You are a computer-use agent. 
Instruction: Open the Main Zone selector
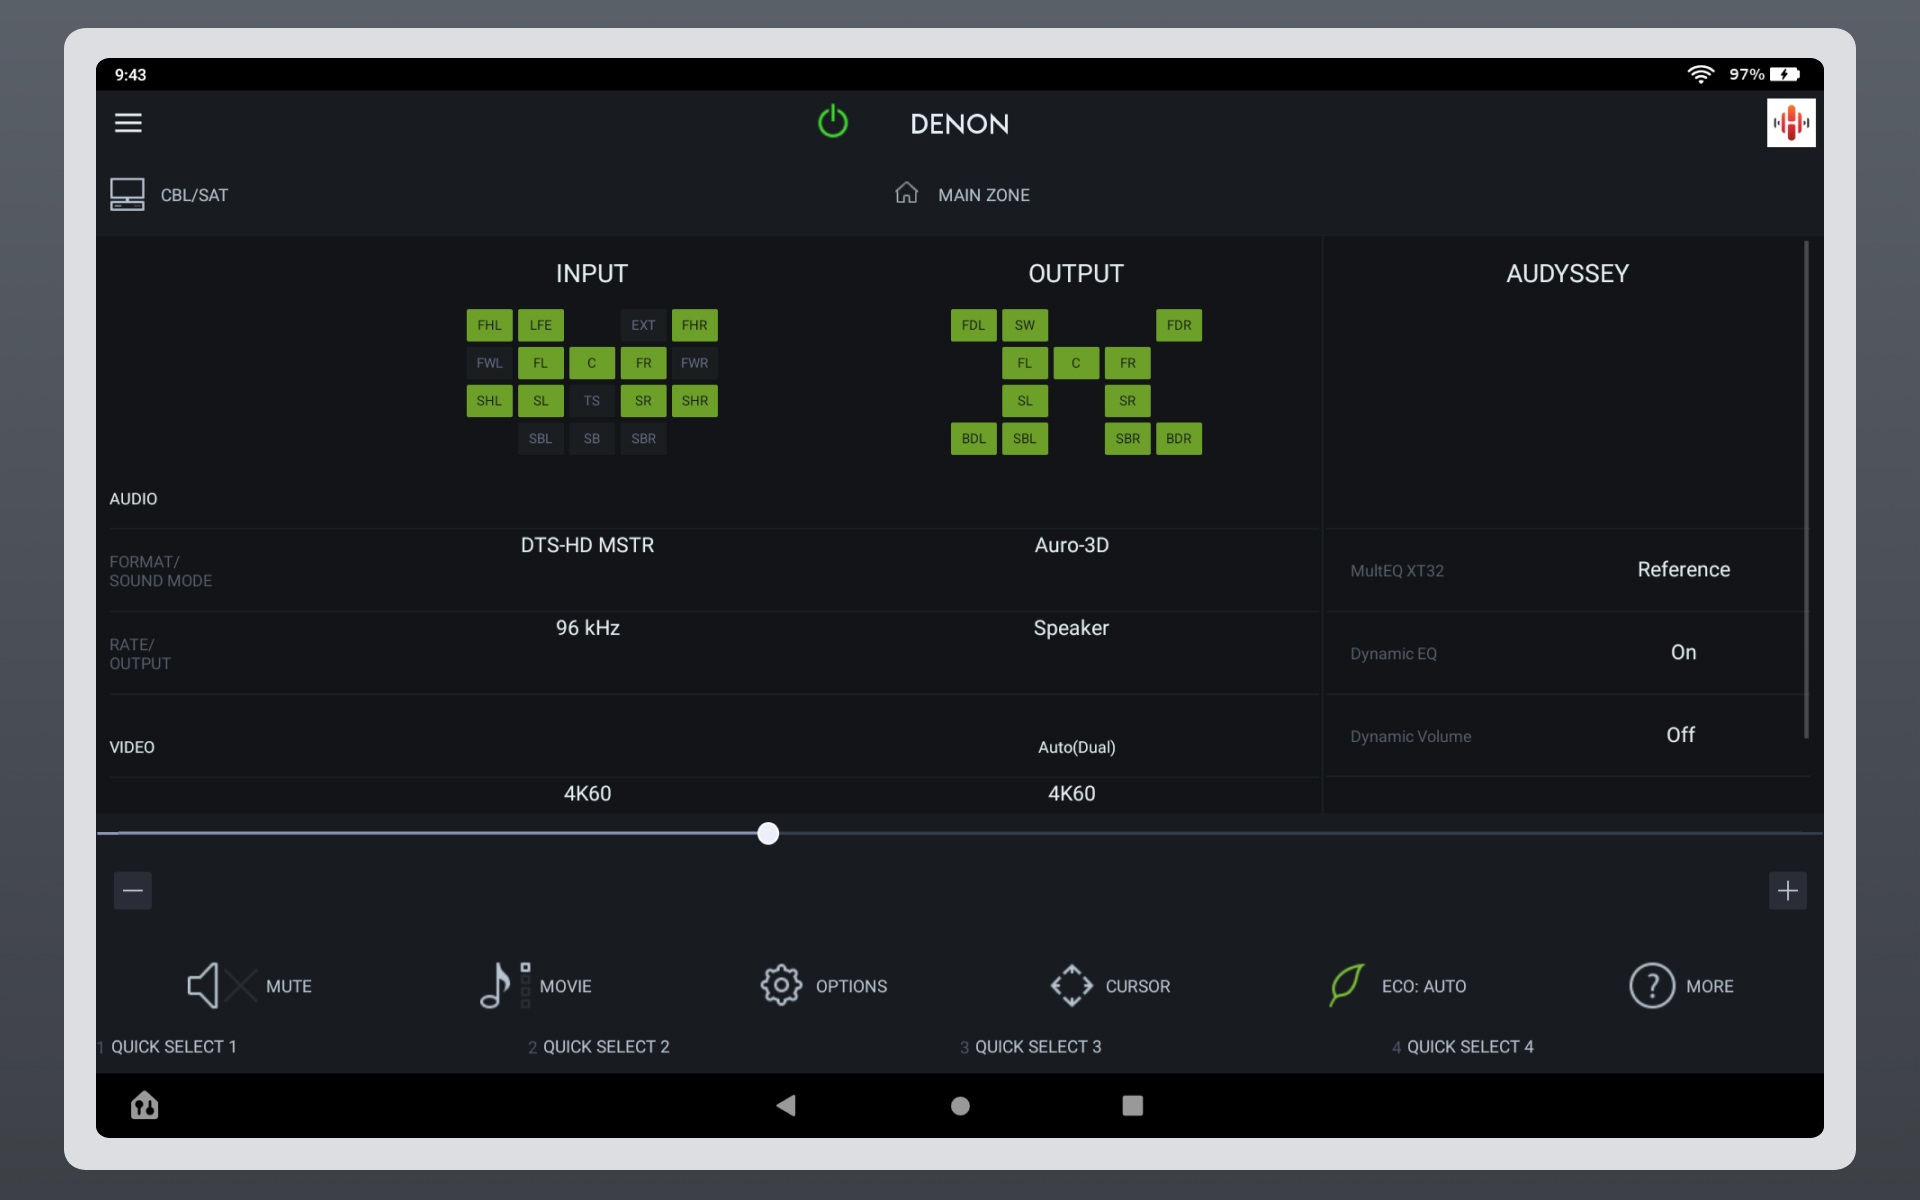(962, 194)
